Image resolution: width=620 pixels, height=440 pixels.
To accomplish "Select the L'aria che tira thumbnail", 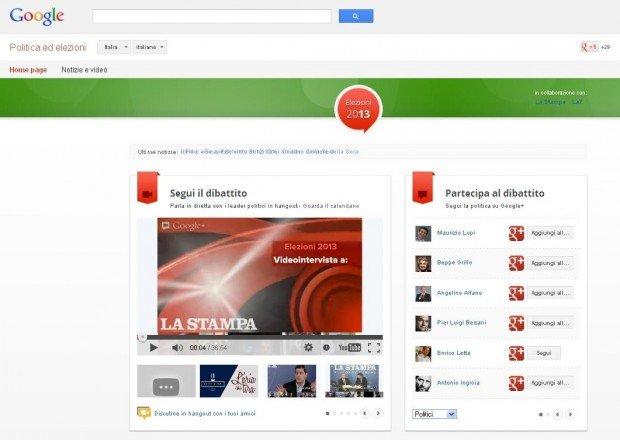I will click(229, 381).
